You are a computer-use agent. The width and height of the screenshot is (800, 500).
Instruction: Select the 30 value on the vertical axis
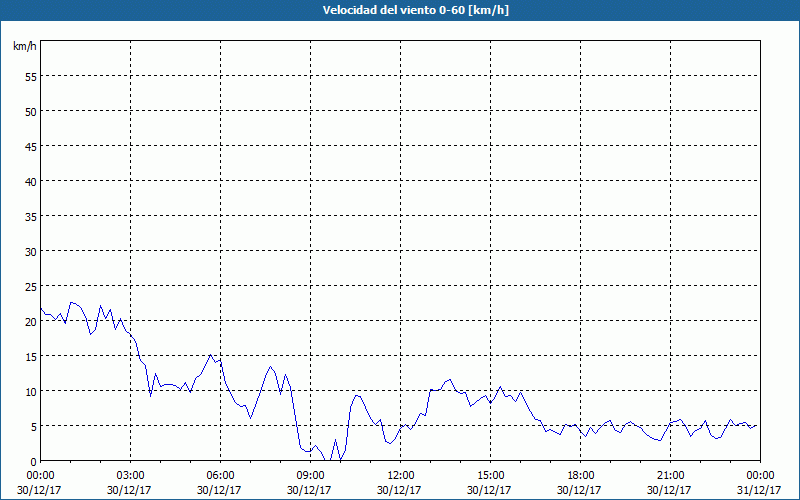31,252
